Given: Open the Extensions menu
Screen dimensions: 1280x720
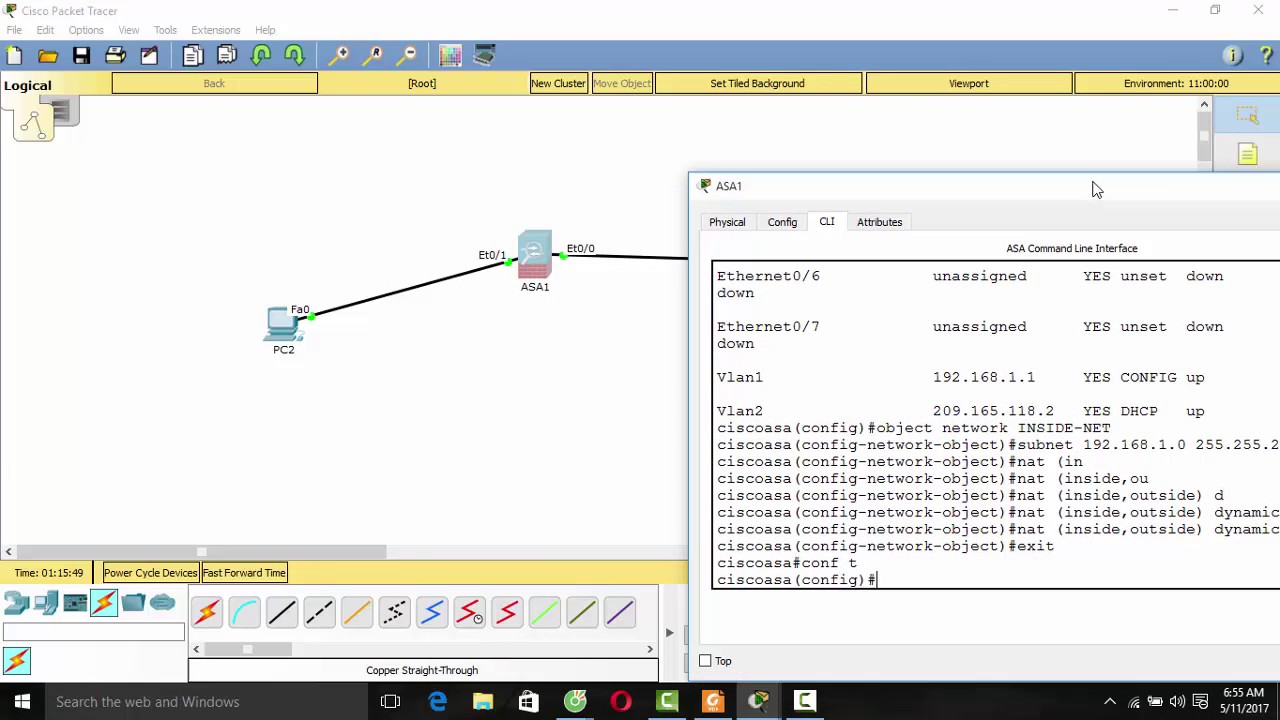Looking at the screenshot, I should (x=215, y=30).
